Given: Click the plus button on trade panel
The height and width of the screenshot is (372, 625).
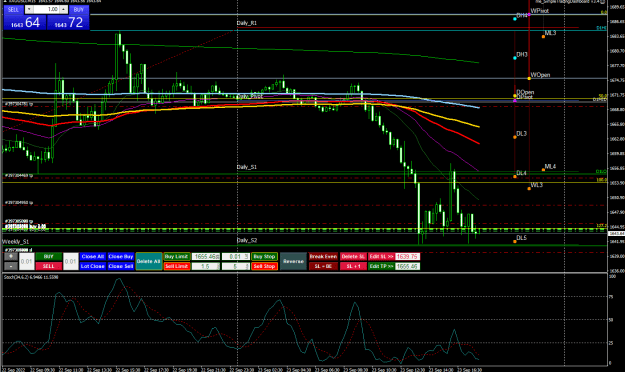Looking at the screenshot, I should [11, 256].
